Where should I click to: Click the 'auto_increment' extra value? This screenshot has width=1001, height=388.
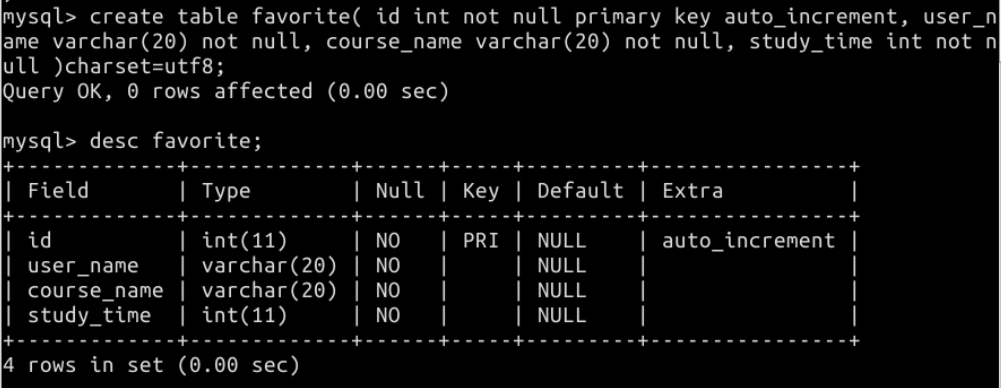coord(748,241)
